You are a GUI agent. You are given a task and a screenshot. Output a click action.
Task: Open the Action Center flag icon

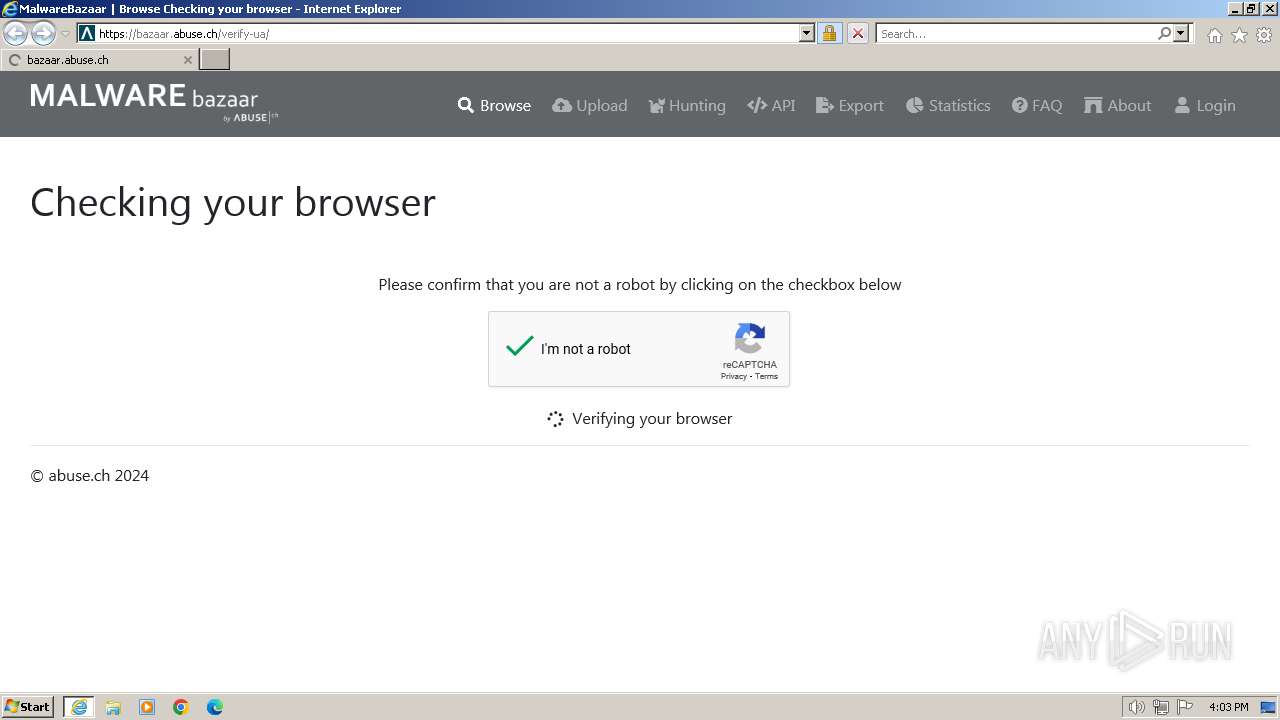tap(1185, 707)
